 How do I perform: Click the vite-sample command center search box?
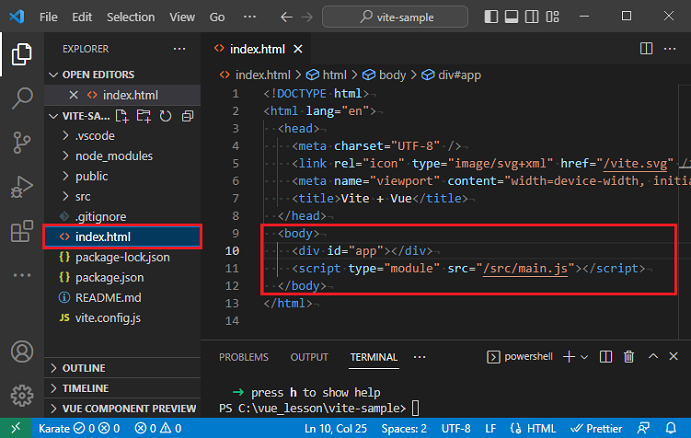[395, 17]
